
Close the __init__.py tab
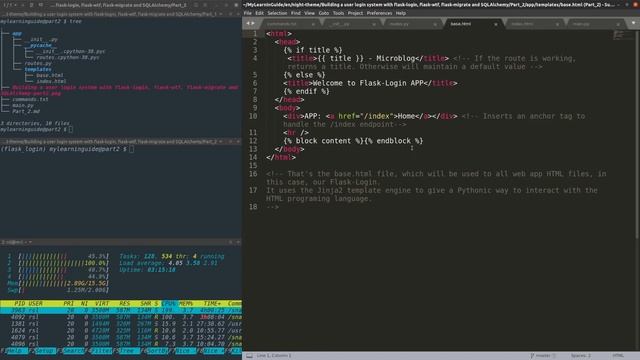point(374,24)
